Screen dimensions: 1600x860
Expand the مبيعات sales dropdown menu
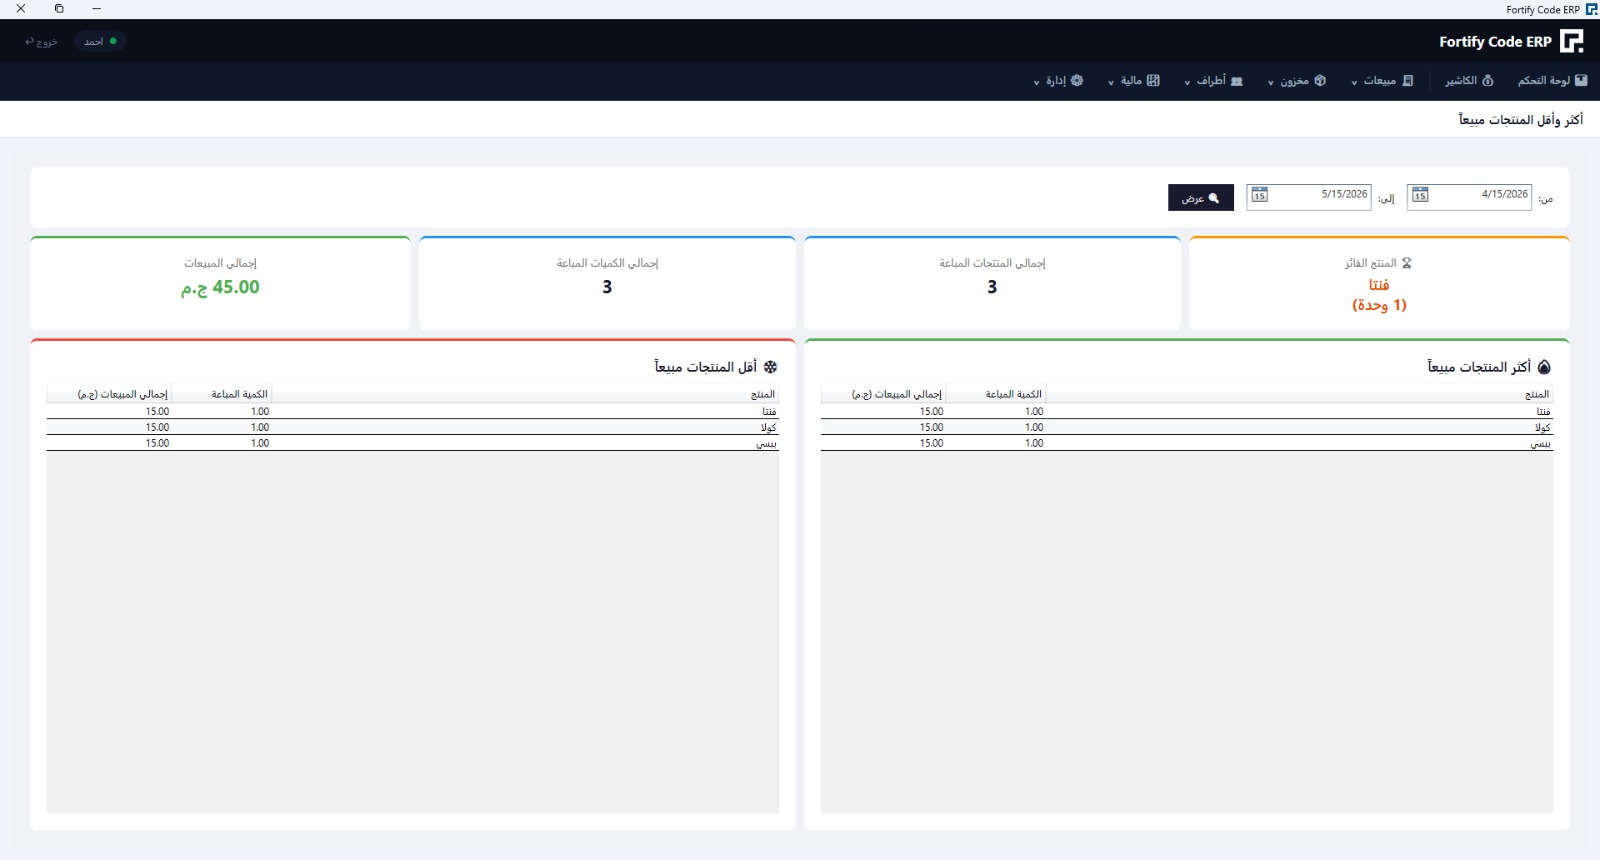click(1382, 81)
